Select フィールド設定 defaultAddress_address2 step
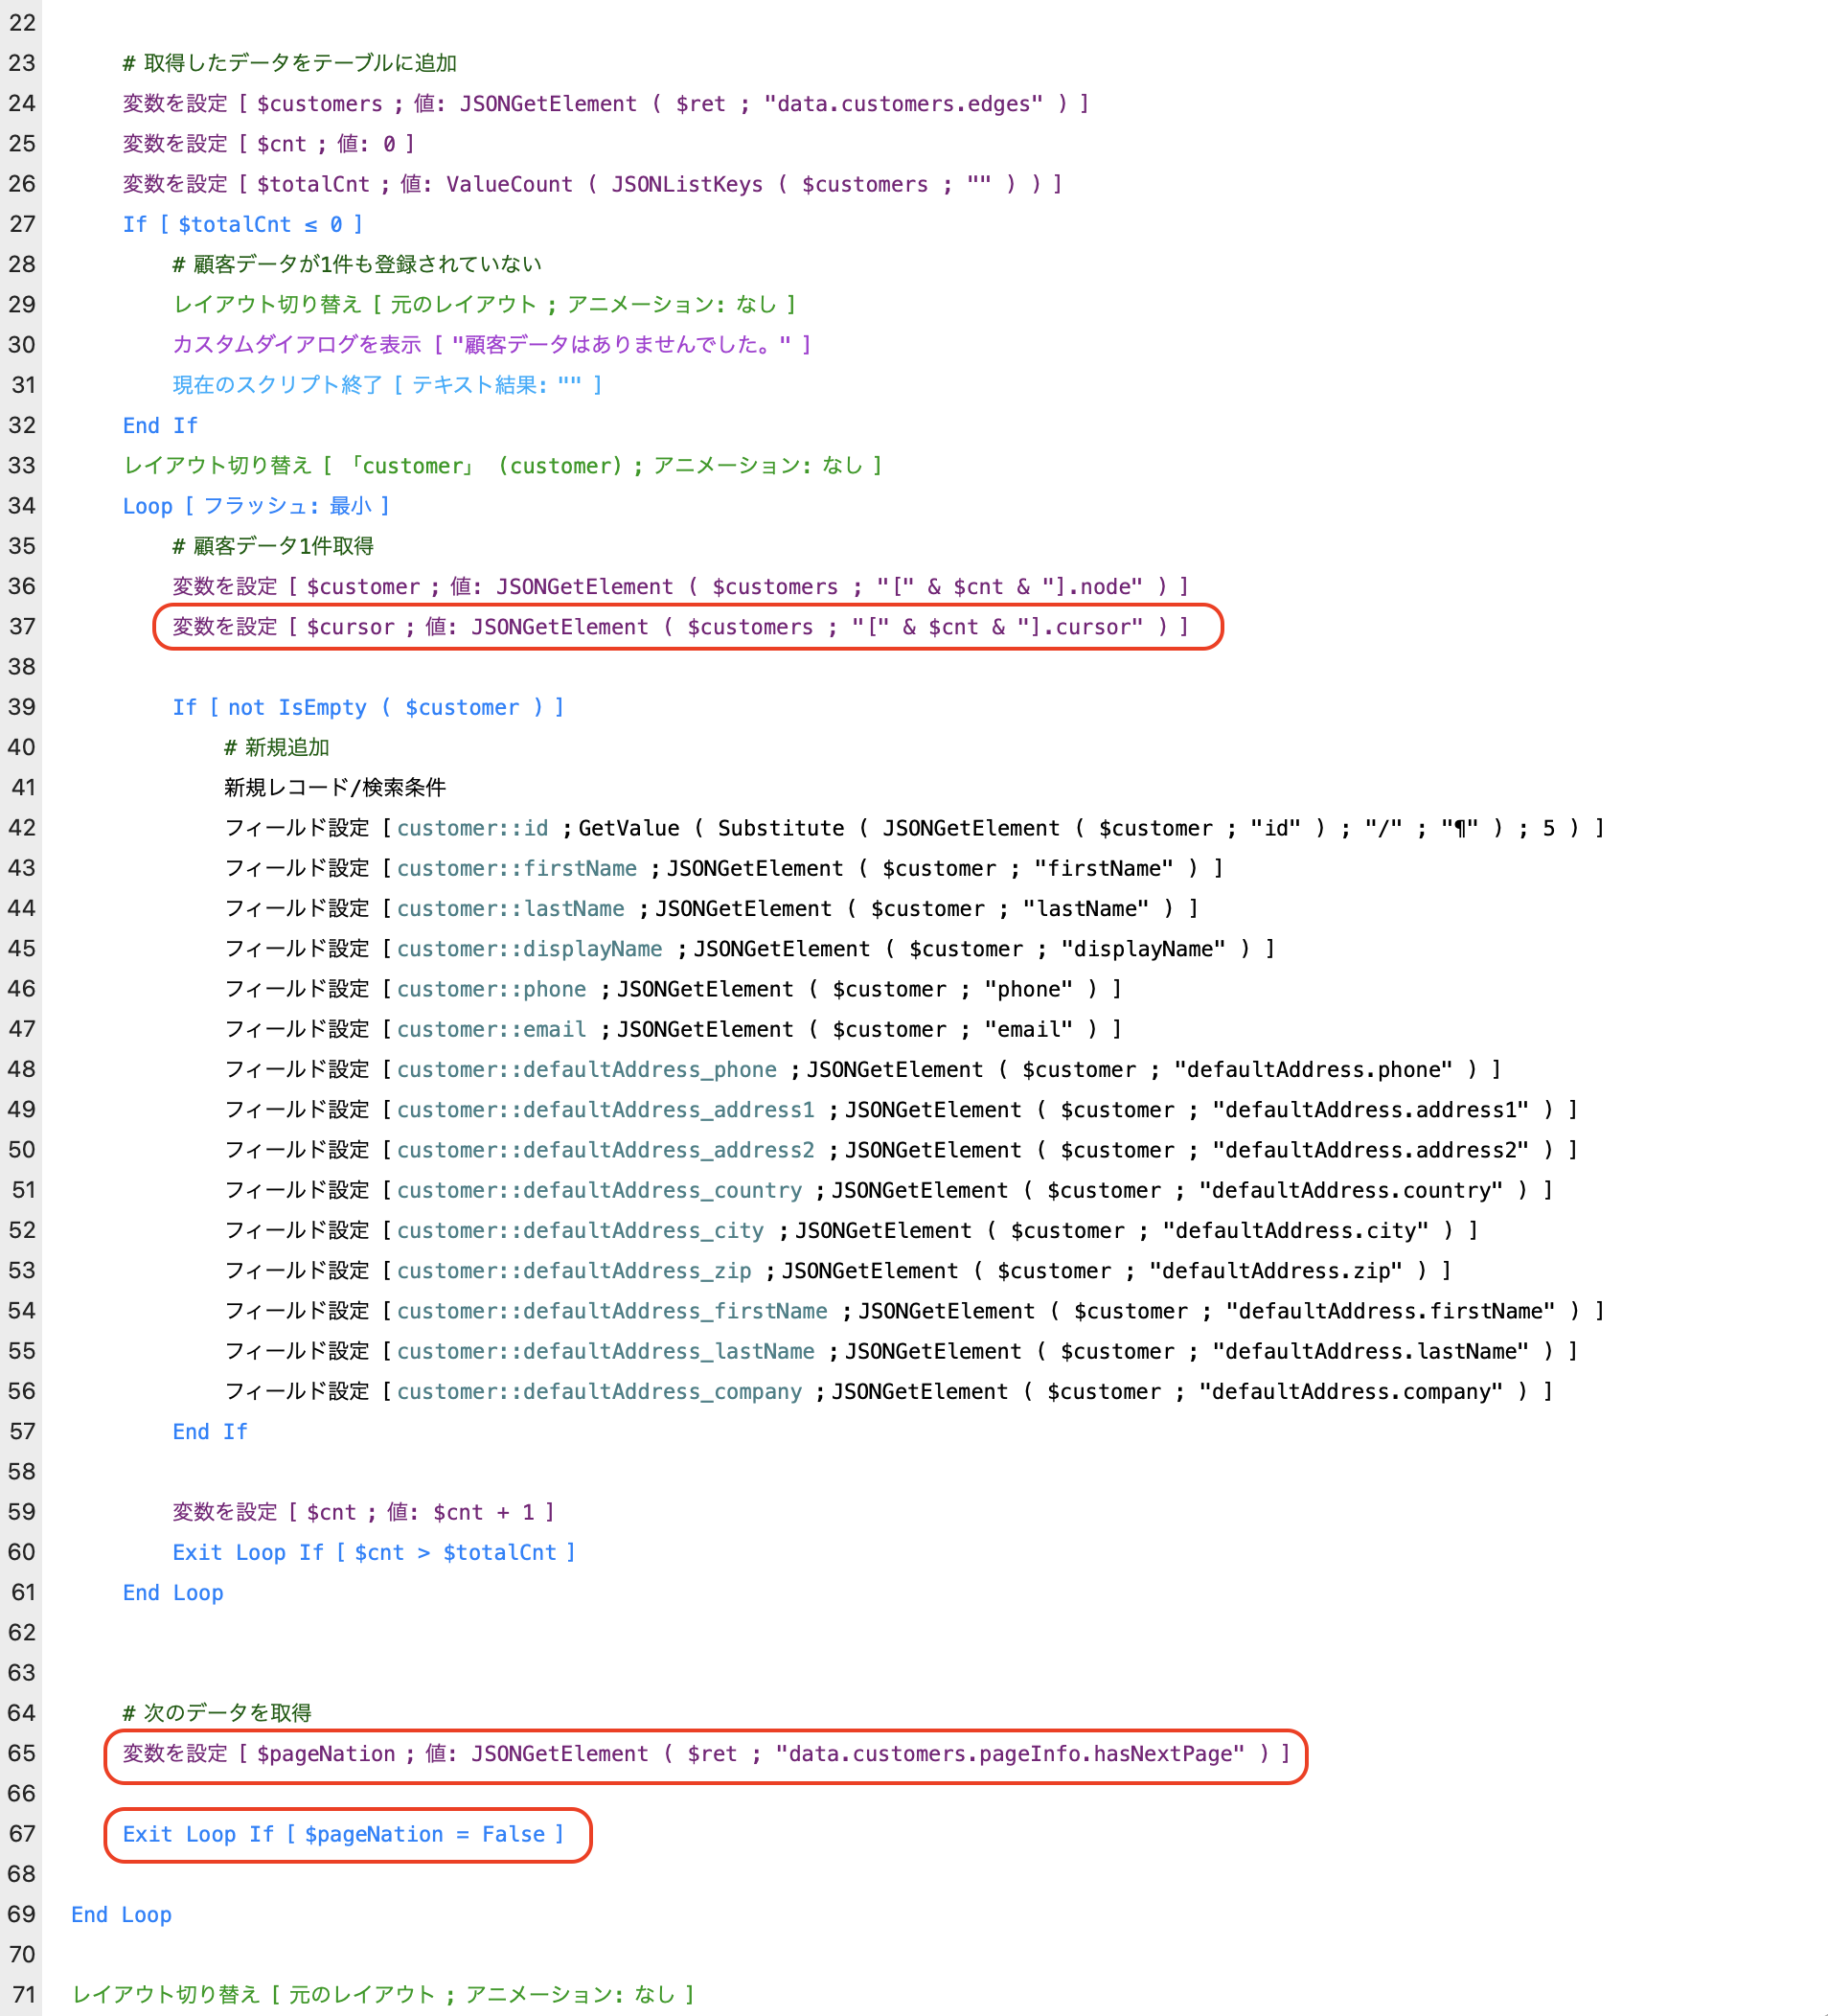The image size is (1828, 2016). (901, 1150)
